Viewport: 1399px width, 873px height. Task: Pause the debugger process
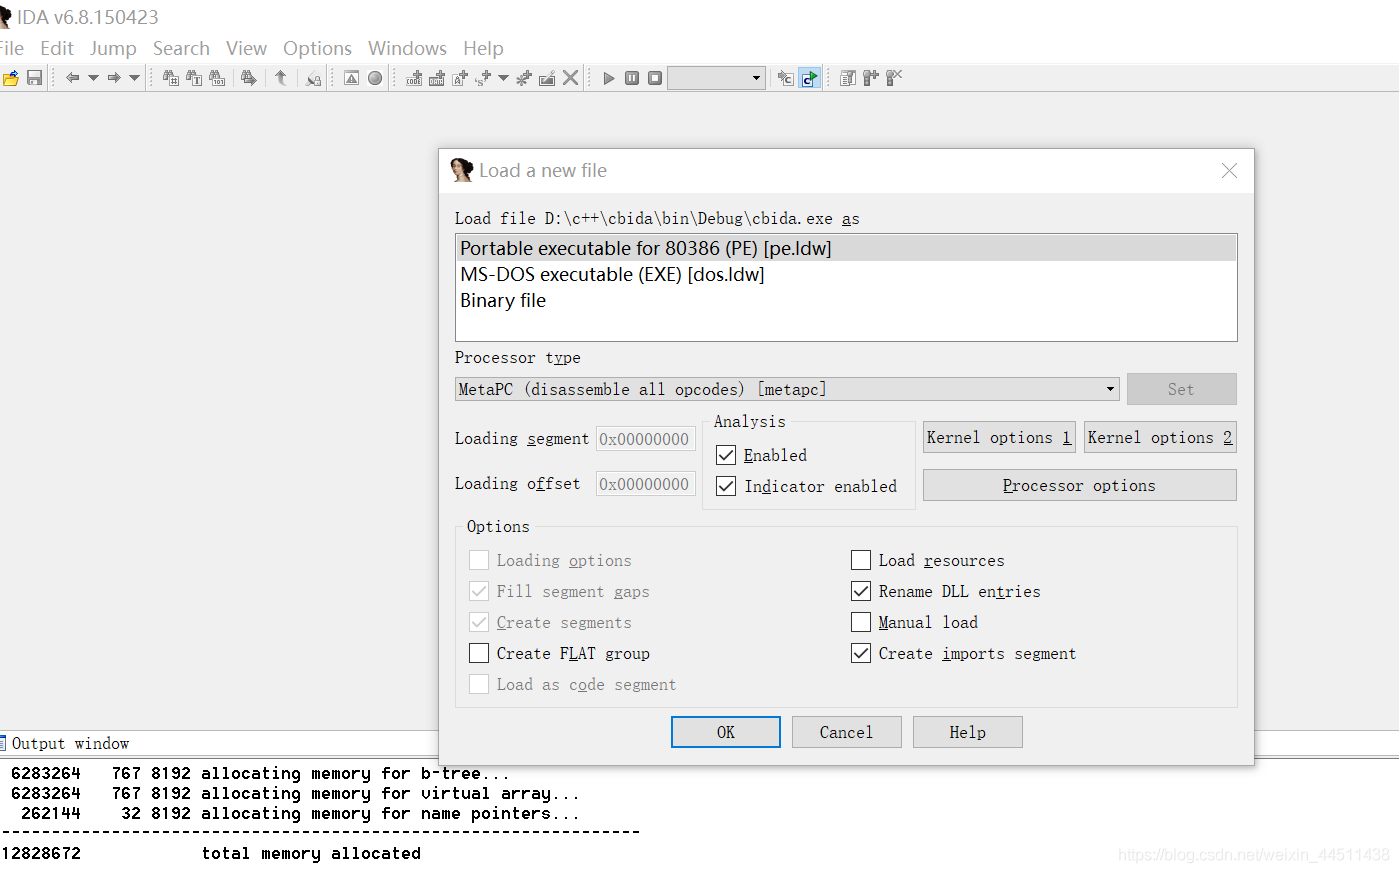coord(632,78)
